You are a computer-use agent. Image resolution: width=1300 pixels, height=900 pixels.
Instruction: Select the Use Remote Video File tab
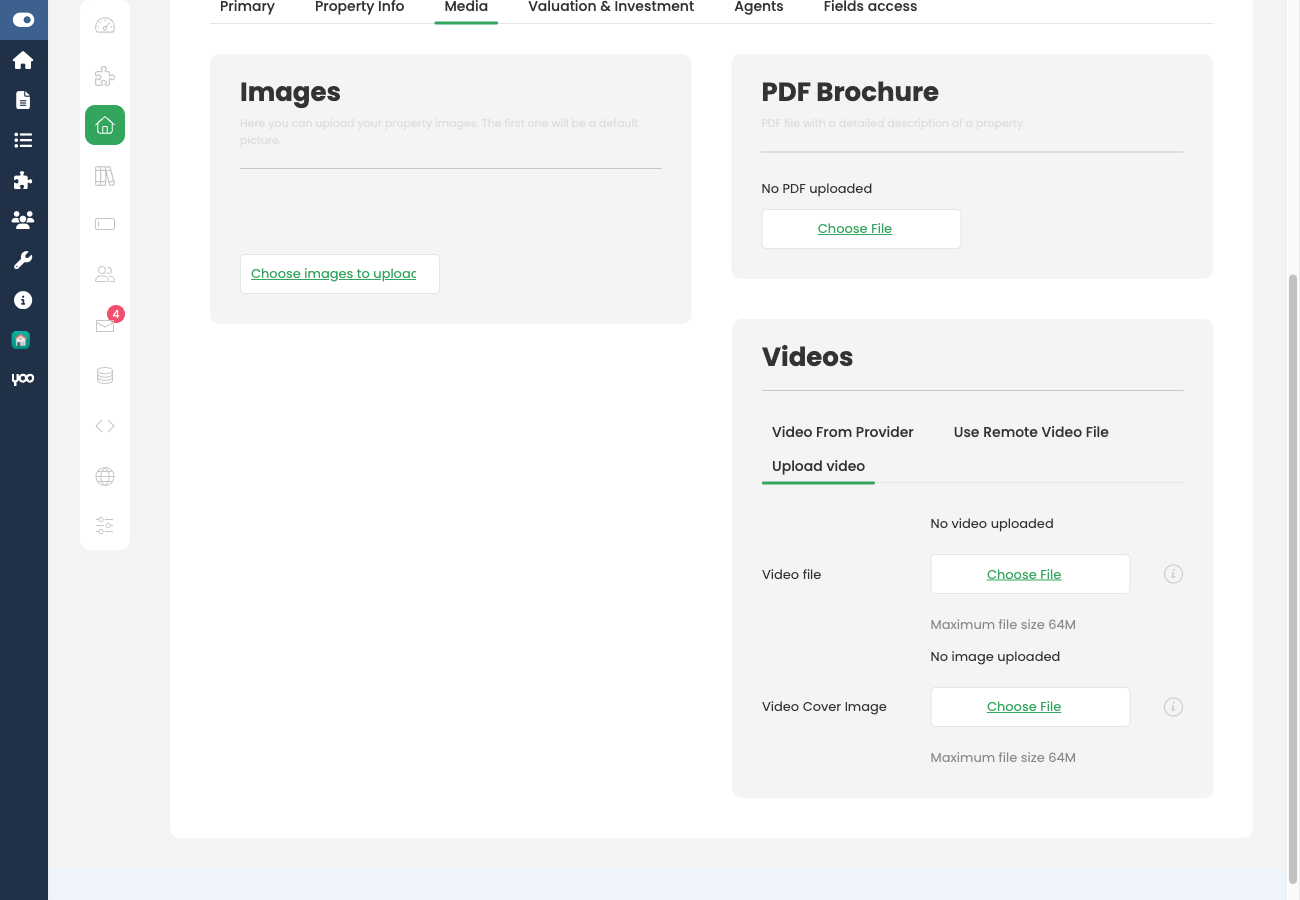click(1031, 432)
